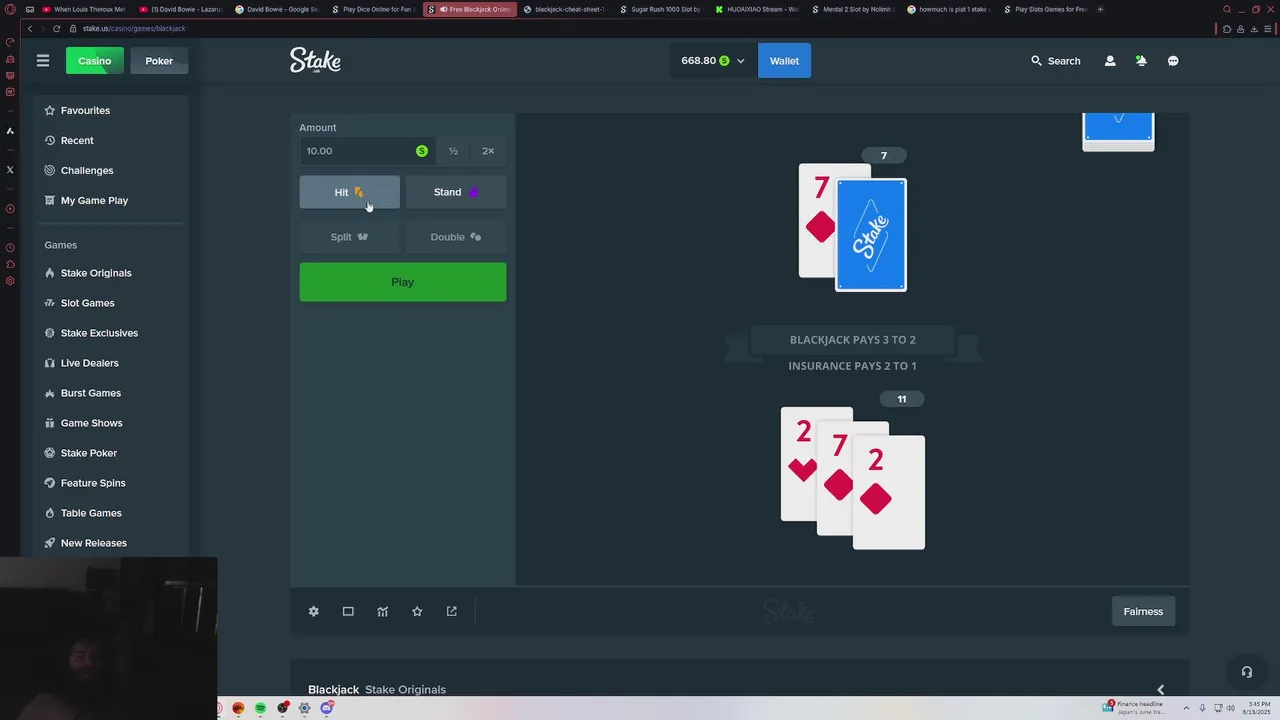Switch to When Louis Theroux browser tab
The image size is (1280, 720).
tap(86, 9)
